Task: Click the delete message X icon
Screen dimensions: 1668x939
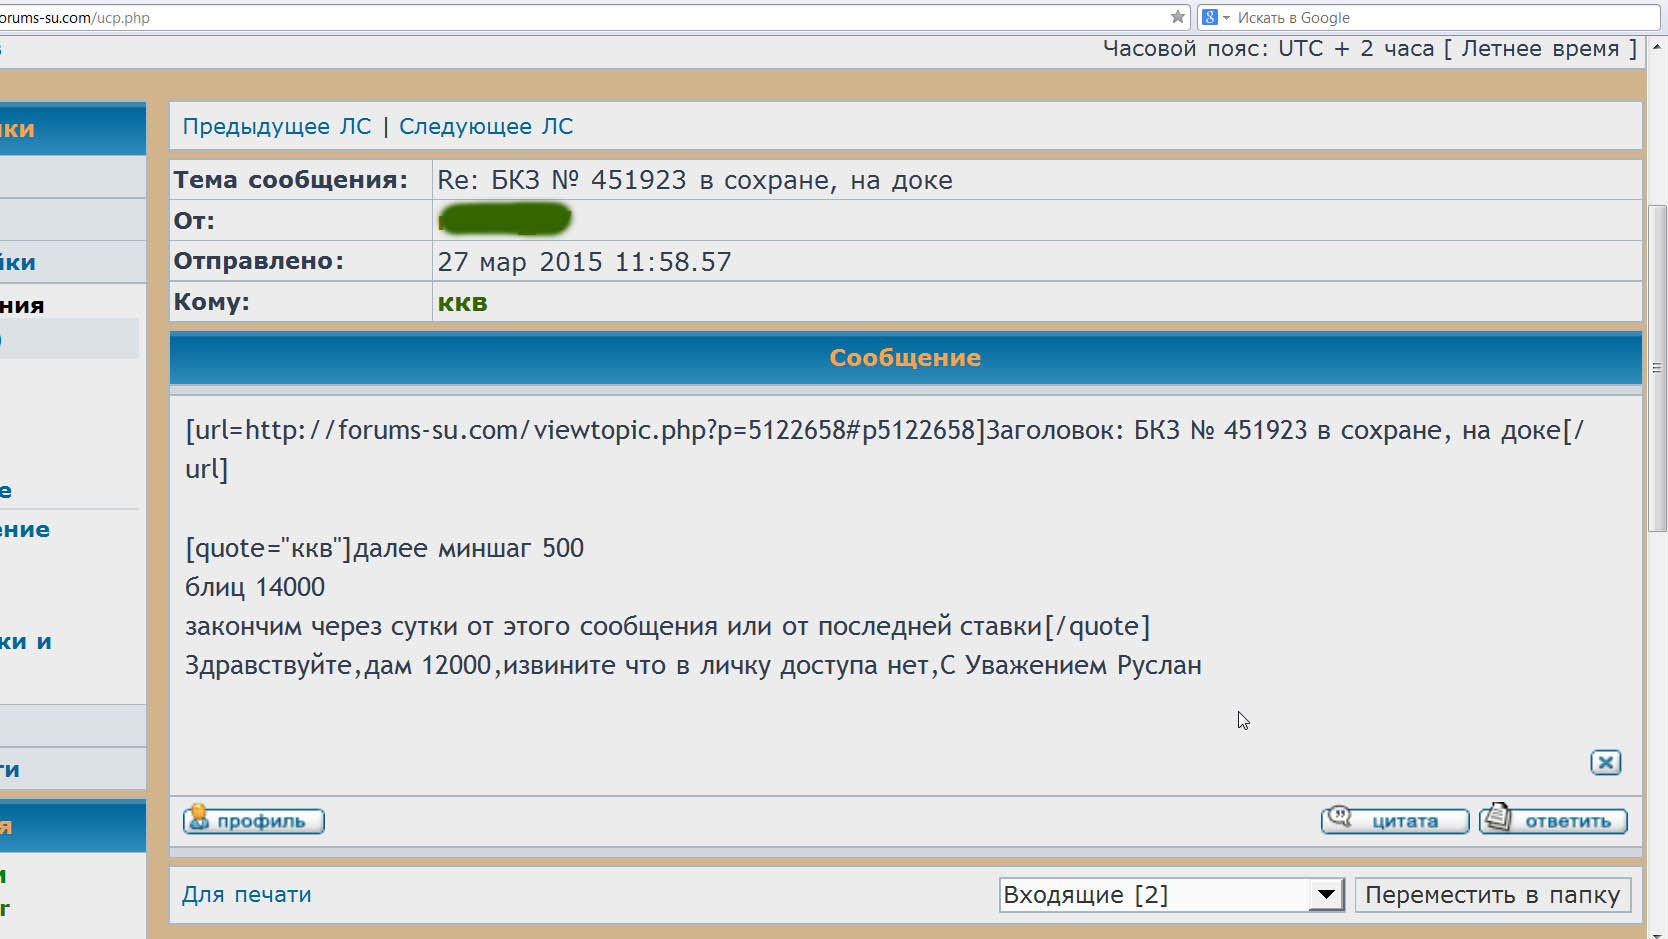Action: 1605,763
